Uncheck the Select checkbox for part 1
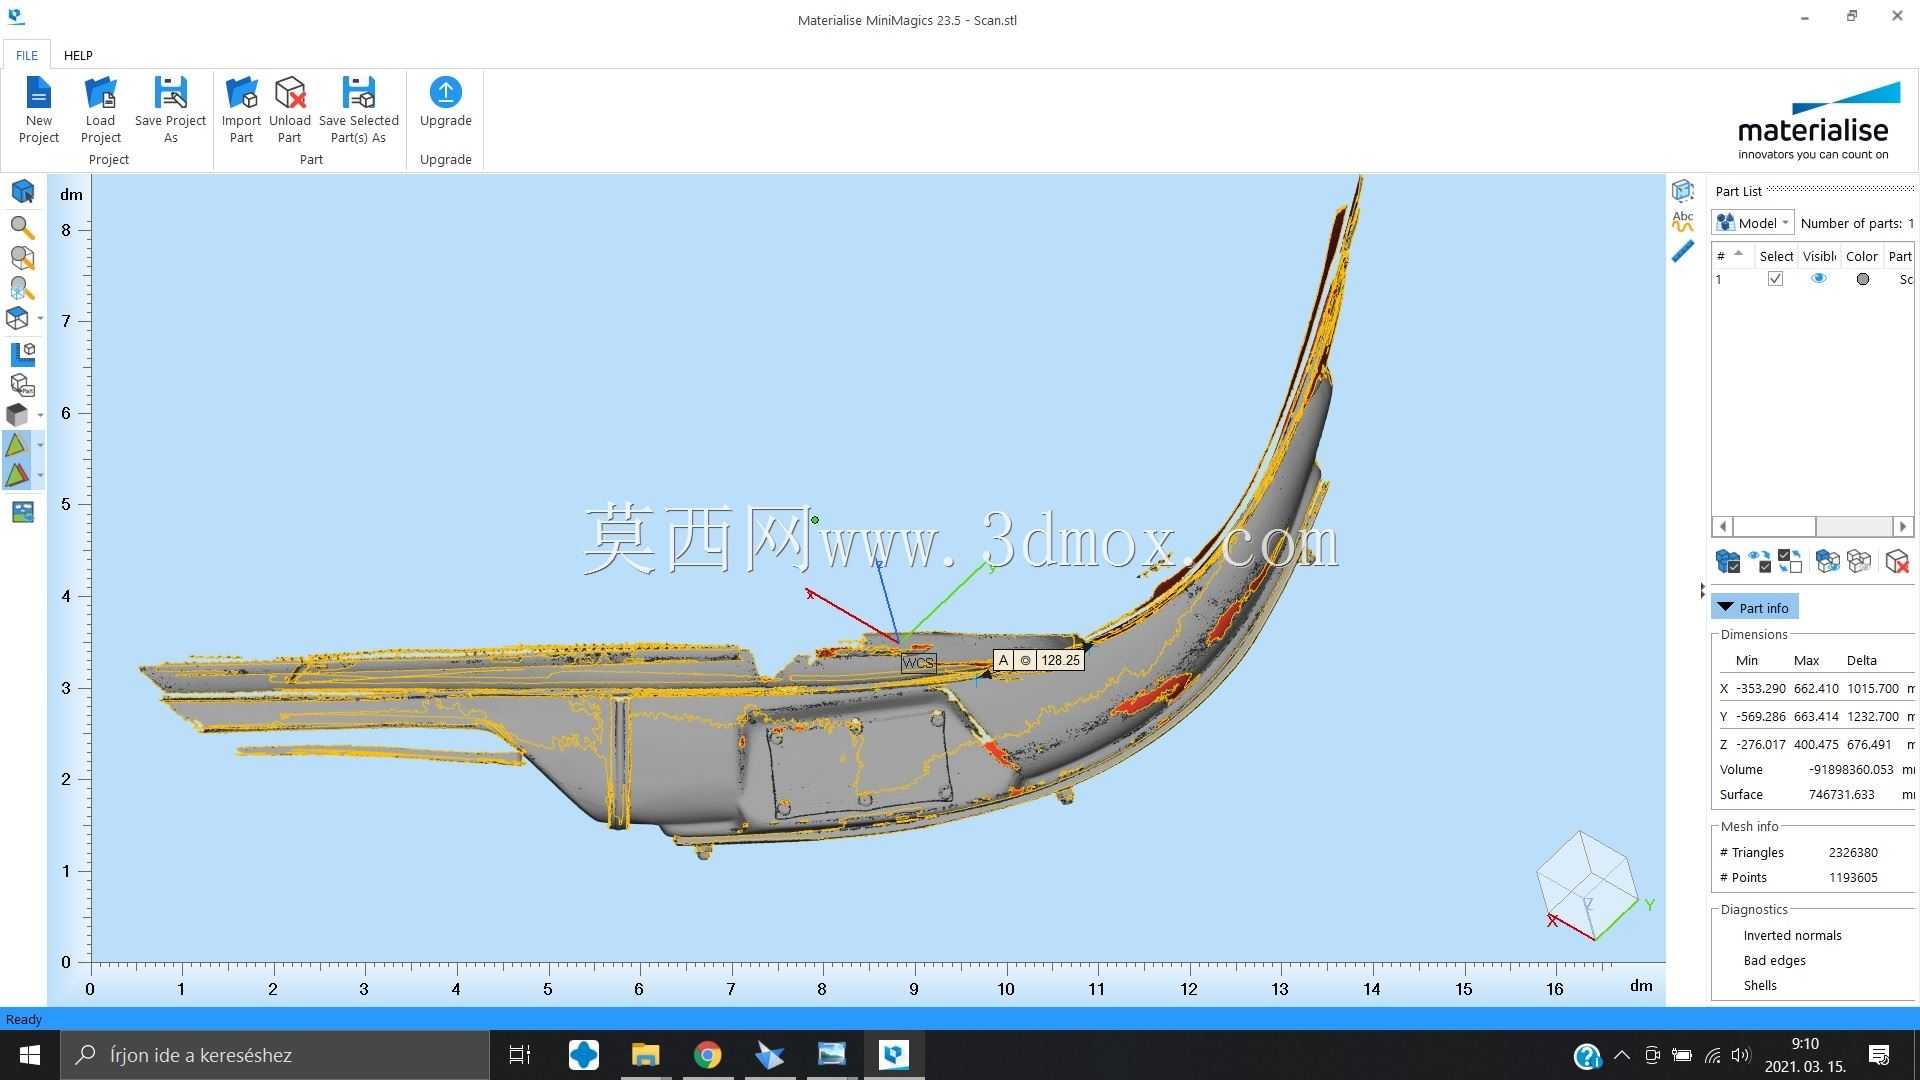This screenshot has width=1920, height=1080. [x=1775, y=279]
